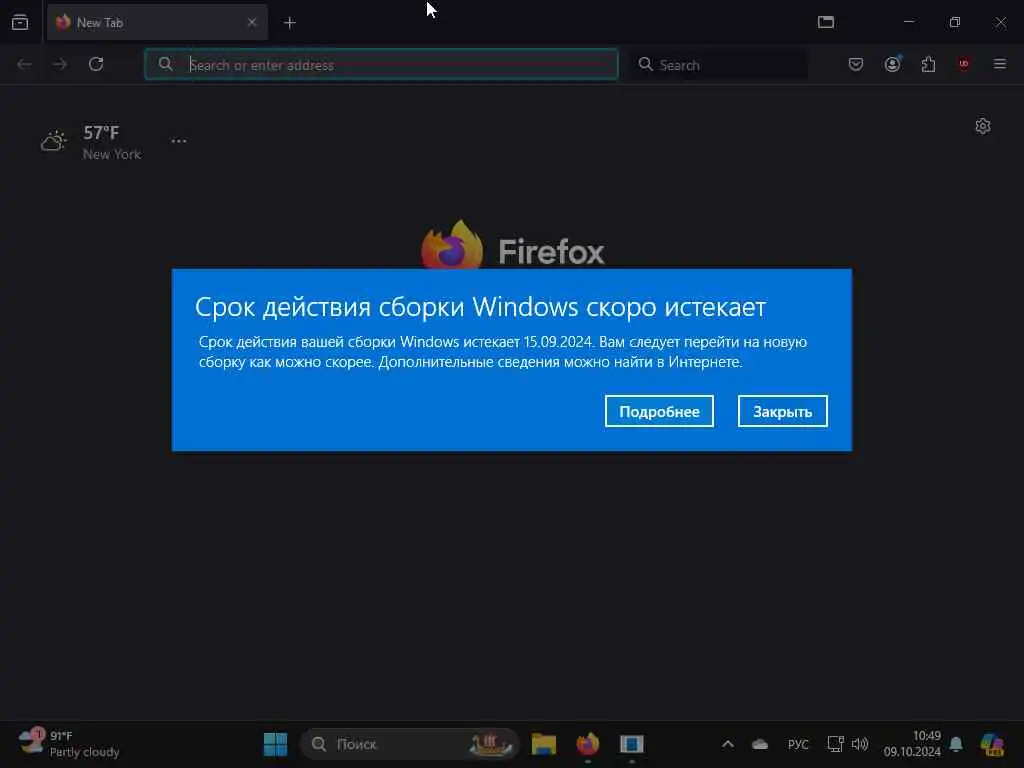Close the New Tab tab
This screenshot has width=1024, height=768.
pos(251,22)
